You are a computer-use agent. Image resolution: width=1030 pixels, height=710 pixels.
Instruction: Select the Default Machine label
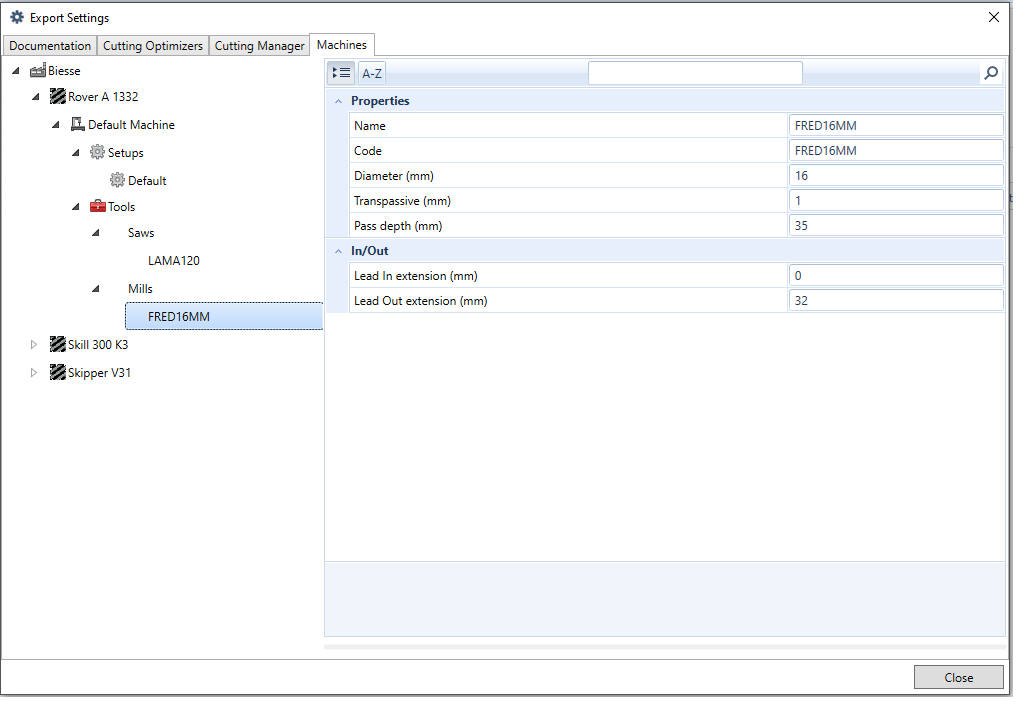click(131, 124)
